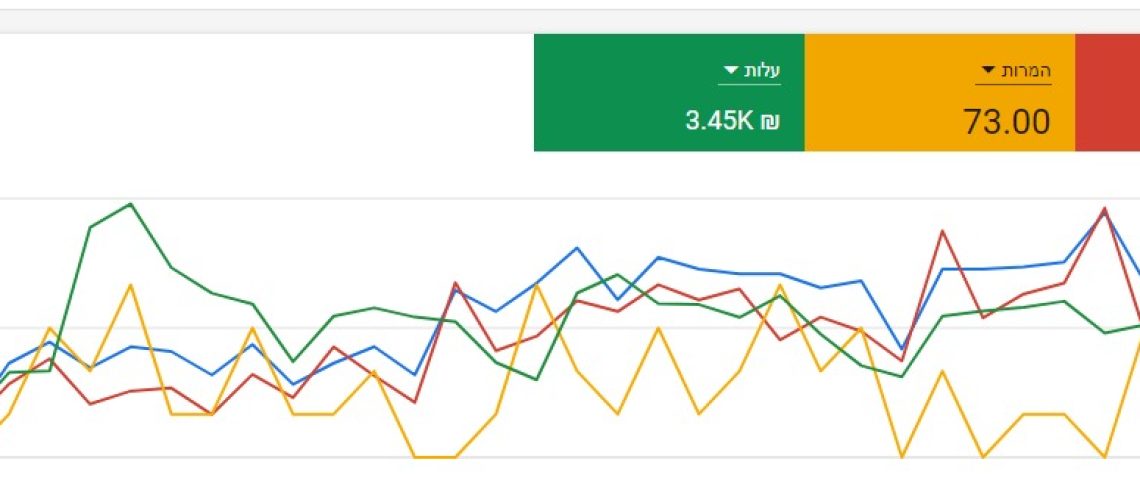Click the green line's highest peak

point(131,204)
